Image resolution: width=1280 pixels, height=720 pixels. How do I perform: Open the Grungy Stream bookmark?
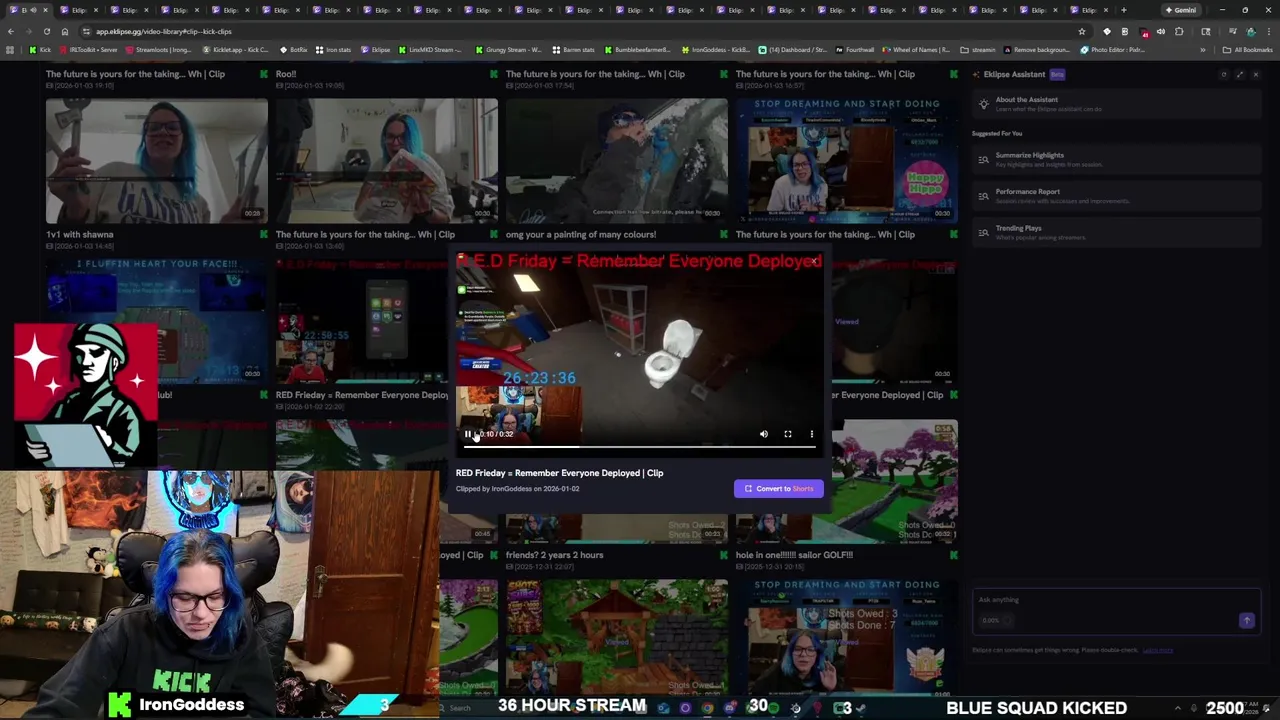507,49
